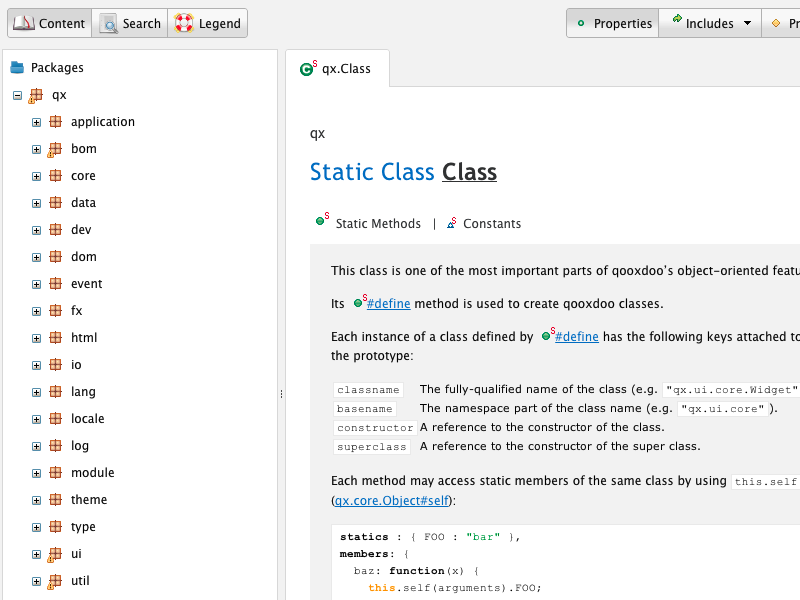Select the event package in tree
The height and width of the screenshot is (600, 800).
click(x=86, y=284)
